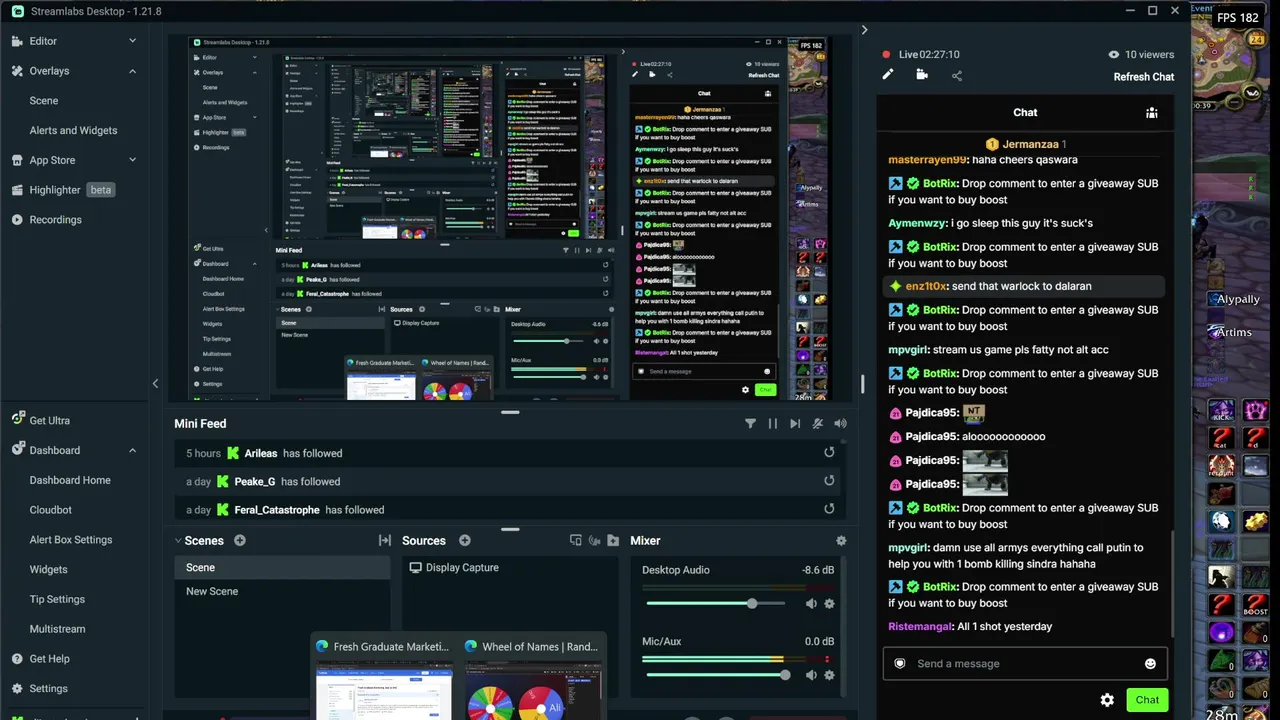This screenshot has width=1280, height=720.
Task: Click the share icon in stream header
Action: click(x=956, y=75)
